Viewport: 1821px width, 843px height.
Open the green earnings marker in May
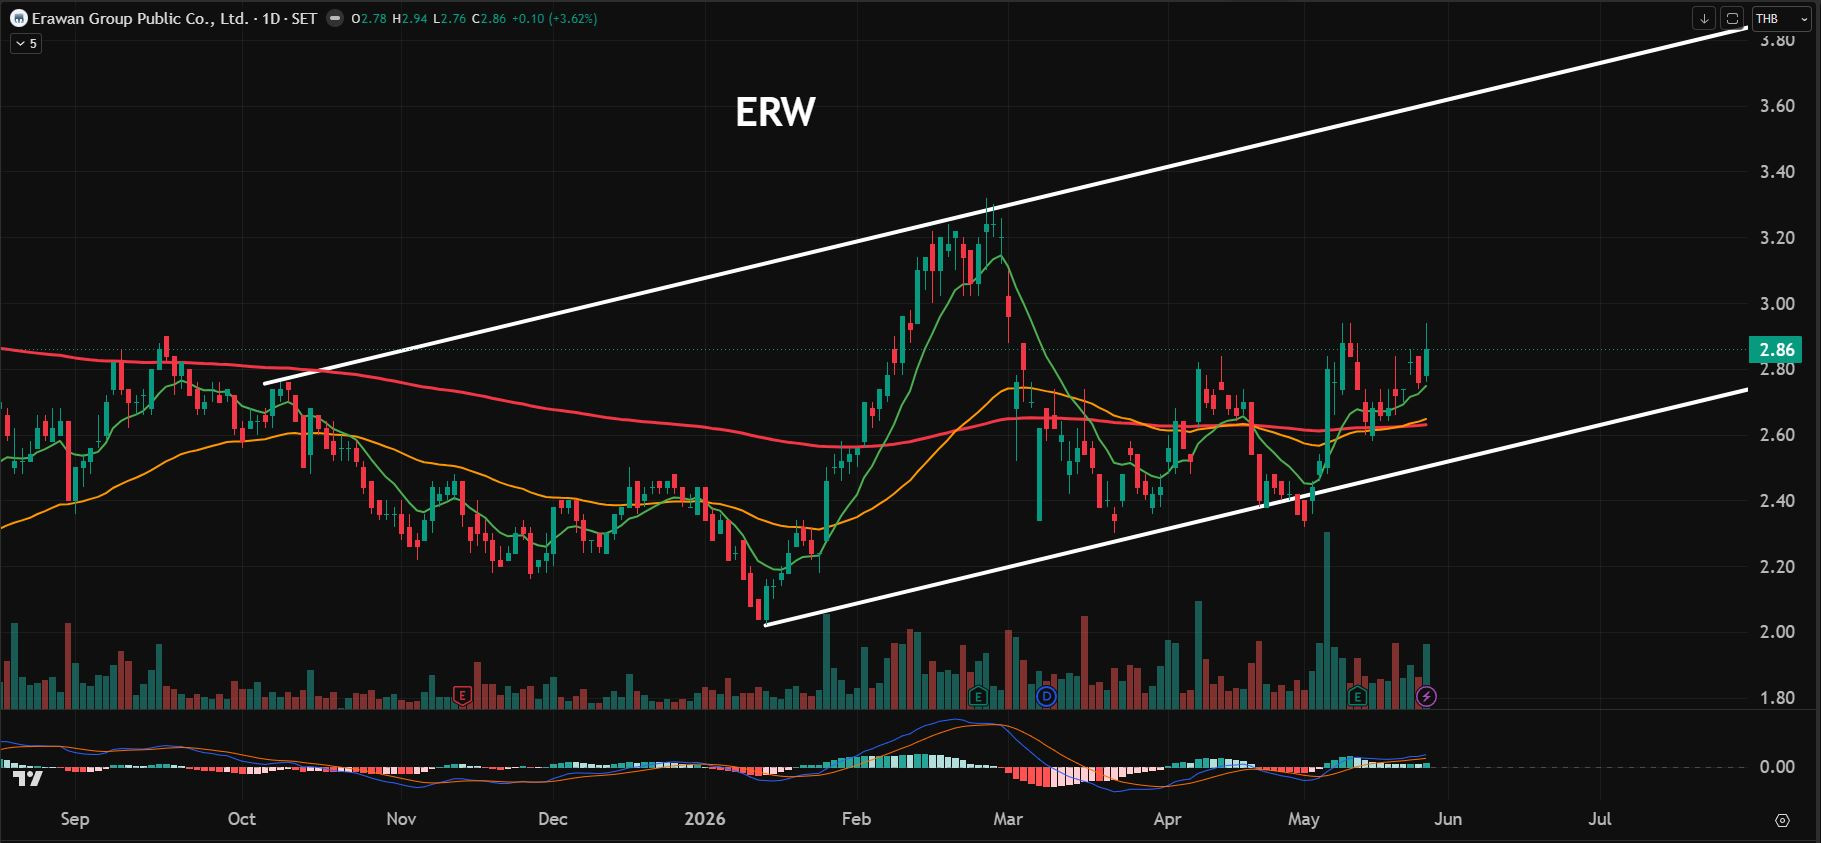1357,695
